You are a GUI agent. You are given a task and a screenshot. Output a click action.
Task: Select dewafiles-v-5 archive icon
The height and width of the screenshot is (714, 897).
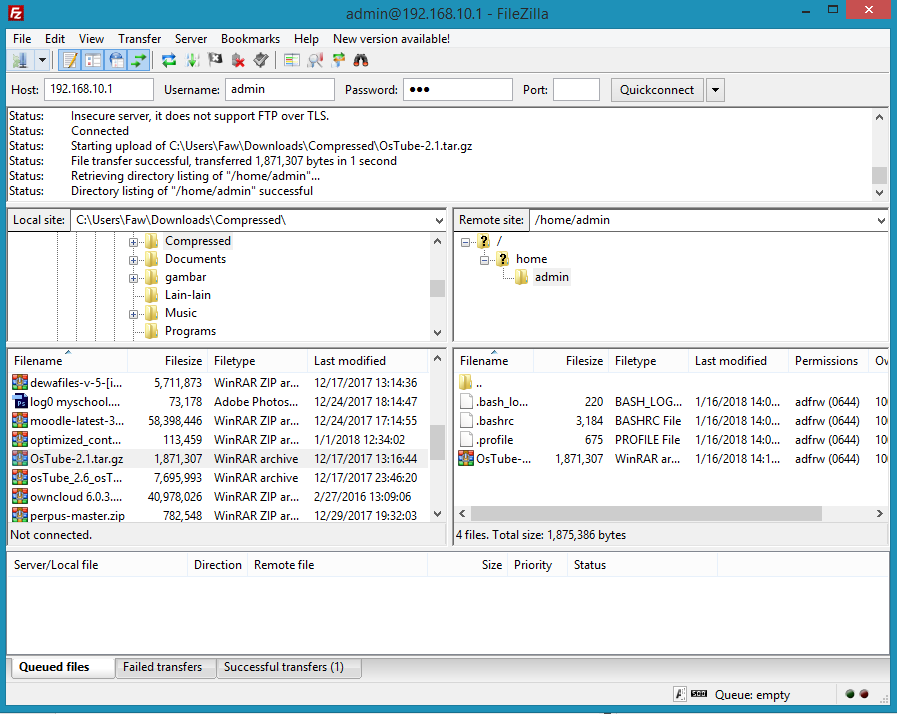pyautogui.click(x=20, y=383)
